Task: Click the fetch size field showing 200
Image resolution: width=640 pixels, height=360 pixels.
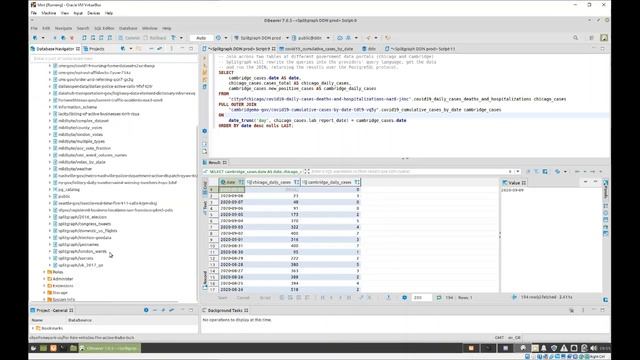Action: pyautogui.click(x=421, y=298)
